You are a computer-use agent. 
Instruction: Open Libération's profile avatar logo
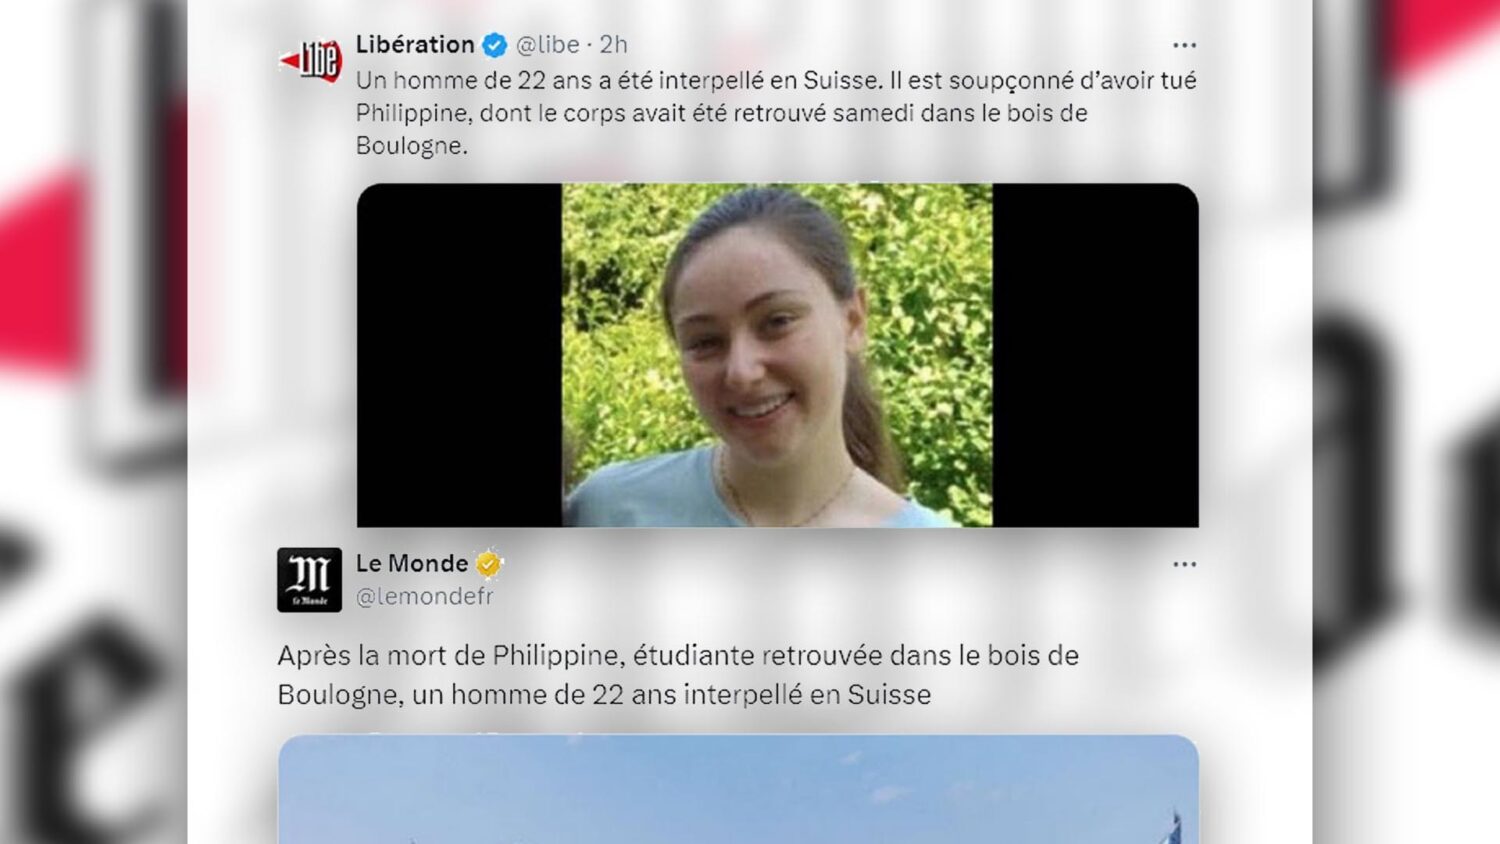tap(310, 61)
